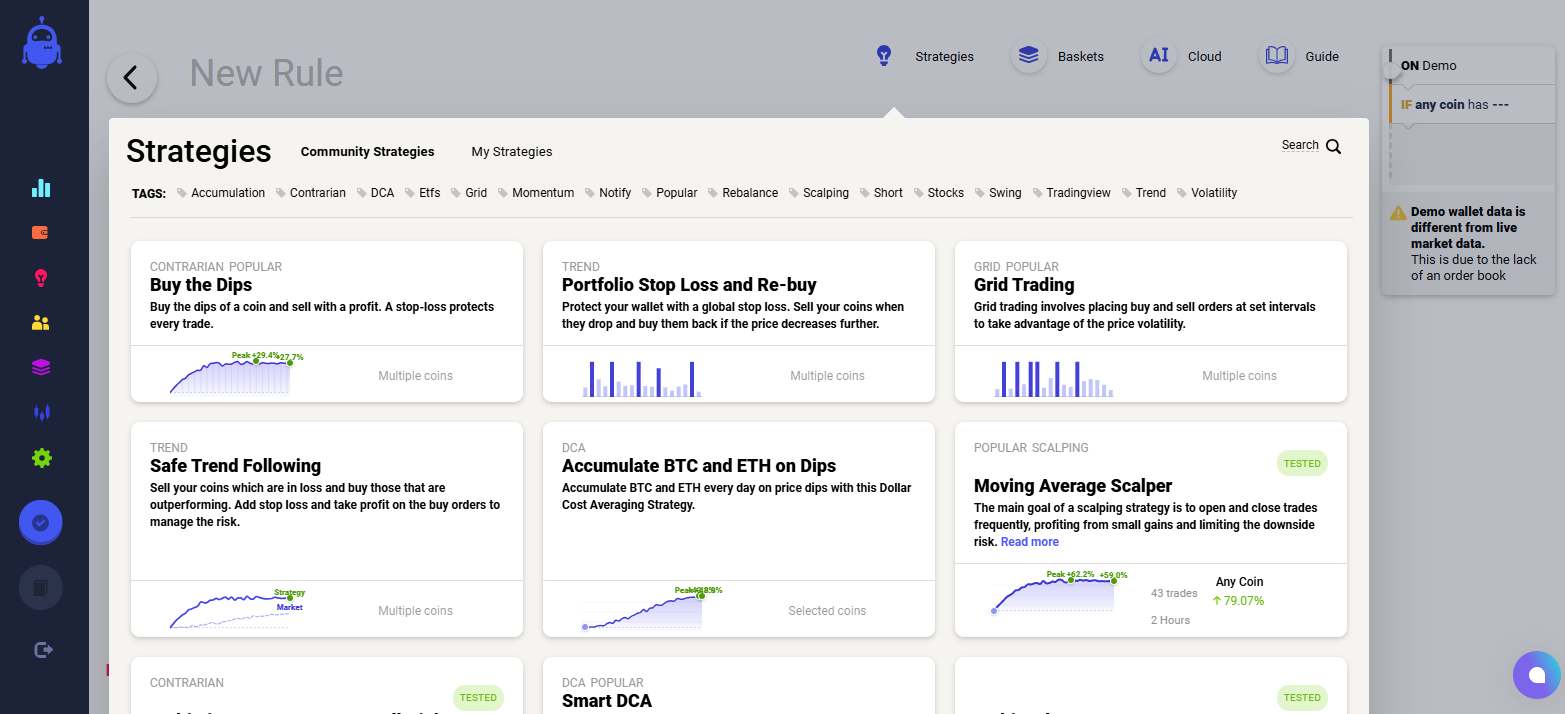Open the green settings gear icon
The height and width of the screenshot is (714, 1565).
[41, 458]
